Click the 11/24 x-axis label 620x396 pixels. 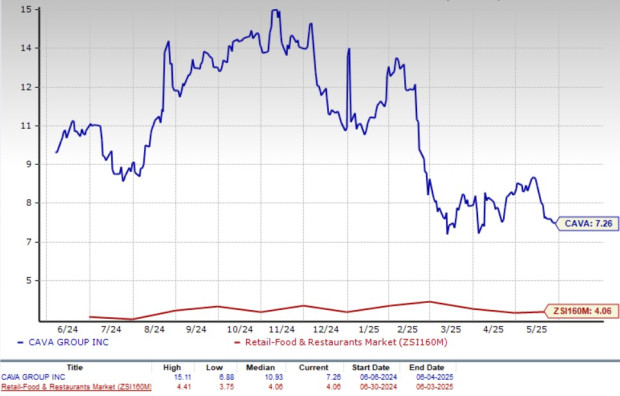tap(282, 329)
